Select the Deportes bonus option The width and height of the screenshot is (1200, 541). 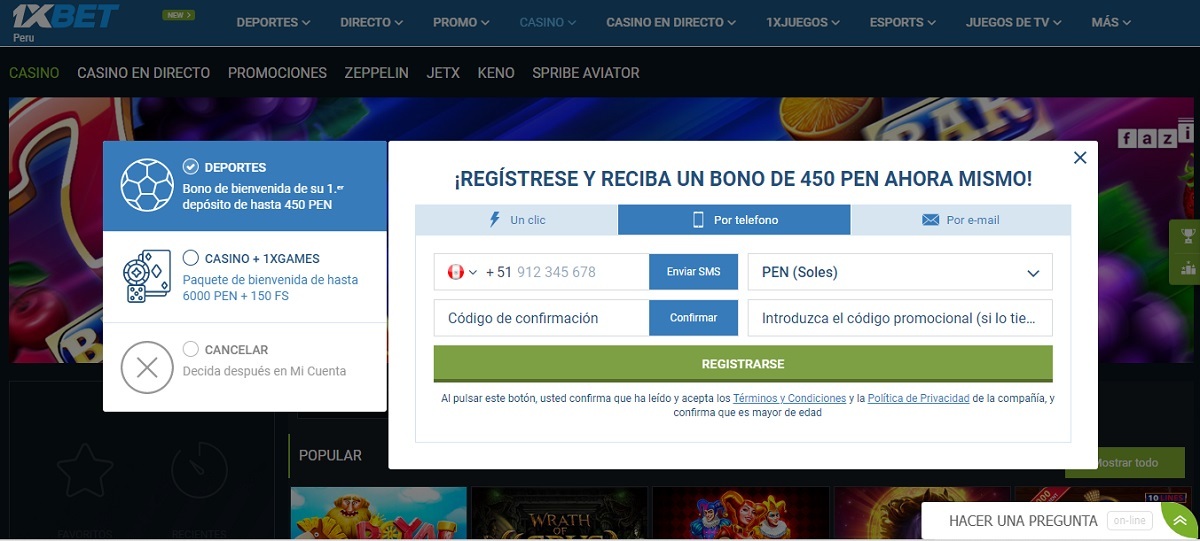coord(191,167)
